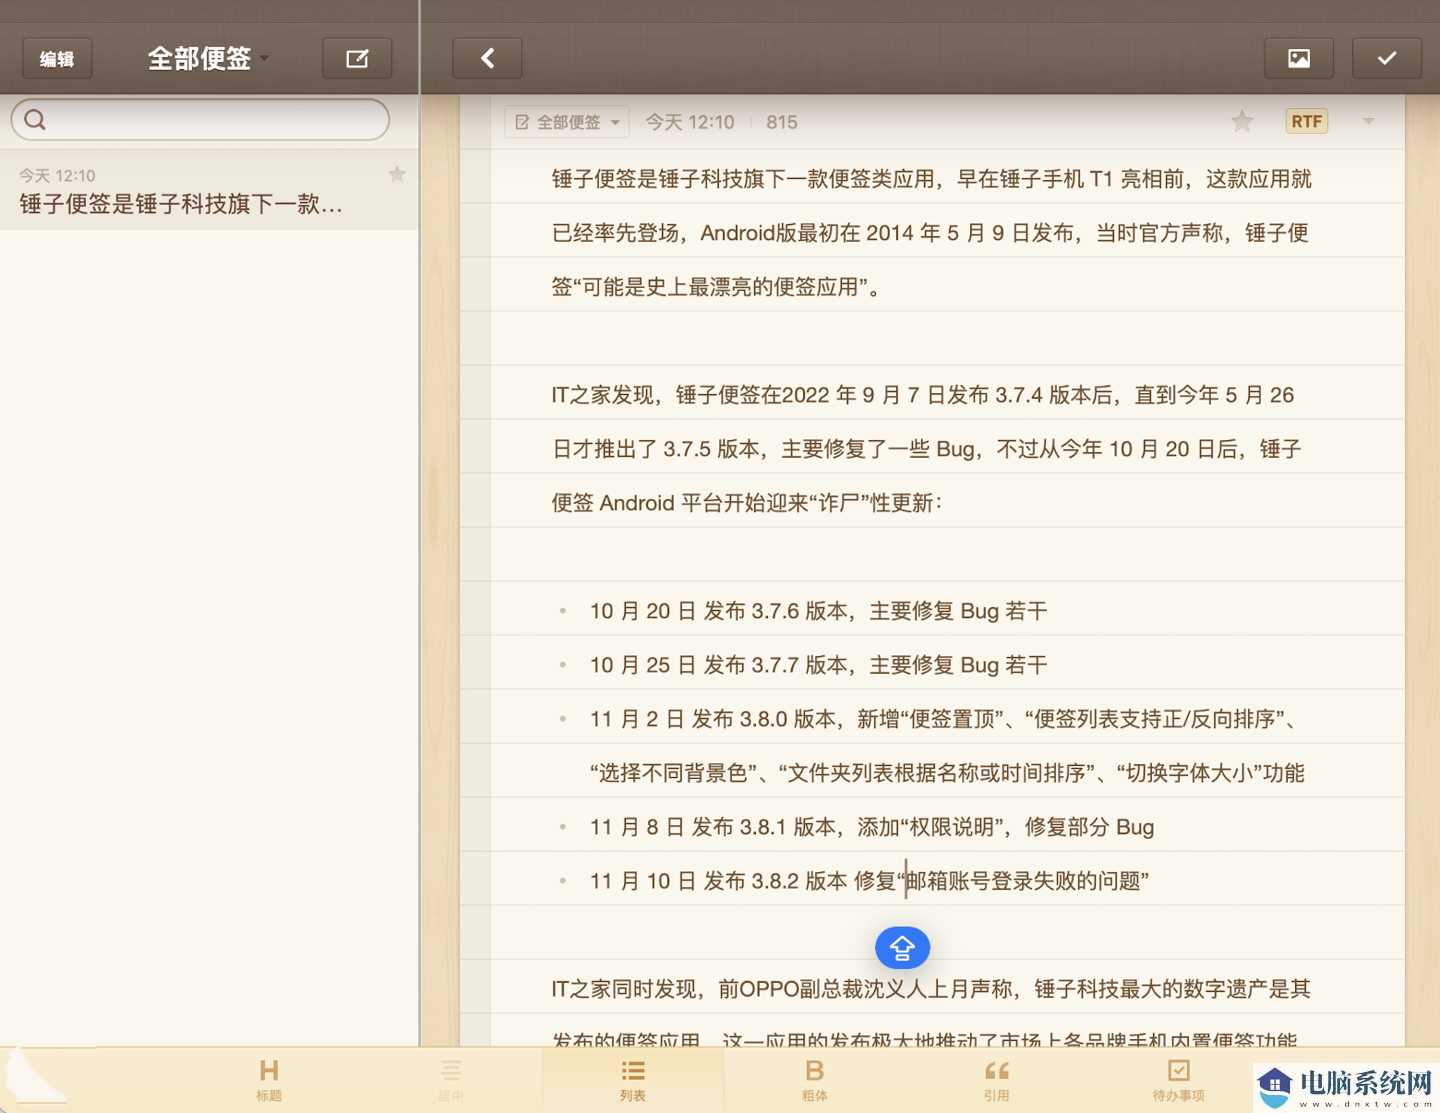Toggle the star on the open note
The image size is (1440, 1113).
tap(1242, 122)
